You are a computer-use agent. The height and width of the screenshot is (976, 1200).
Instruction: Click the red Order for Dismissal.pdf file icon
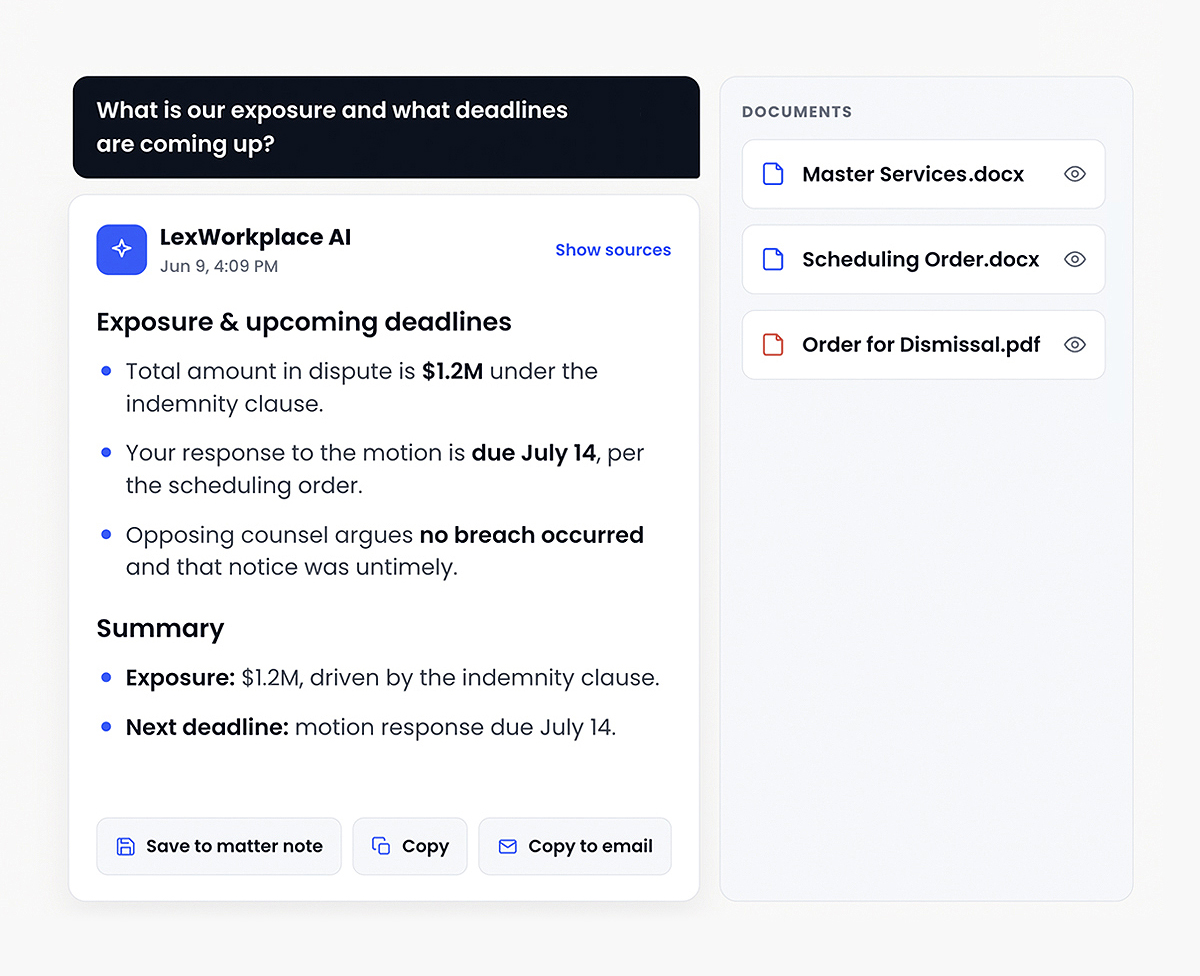[773, 345]
